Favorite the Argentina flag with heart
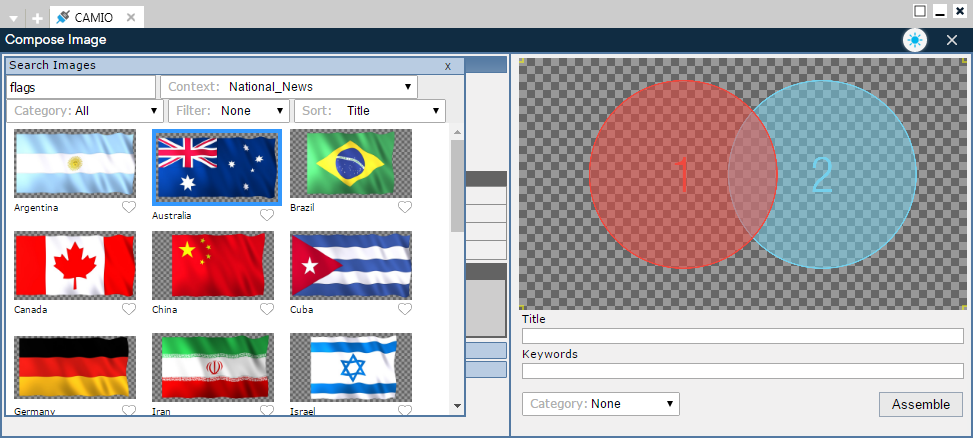This screenshot has width=973, height=438. click(128, 208)
